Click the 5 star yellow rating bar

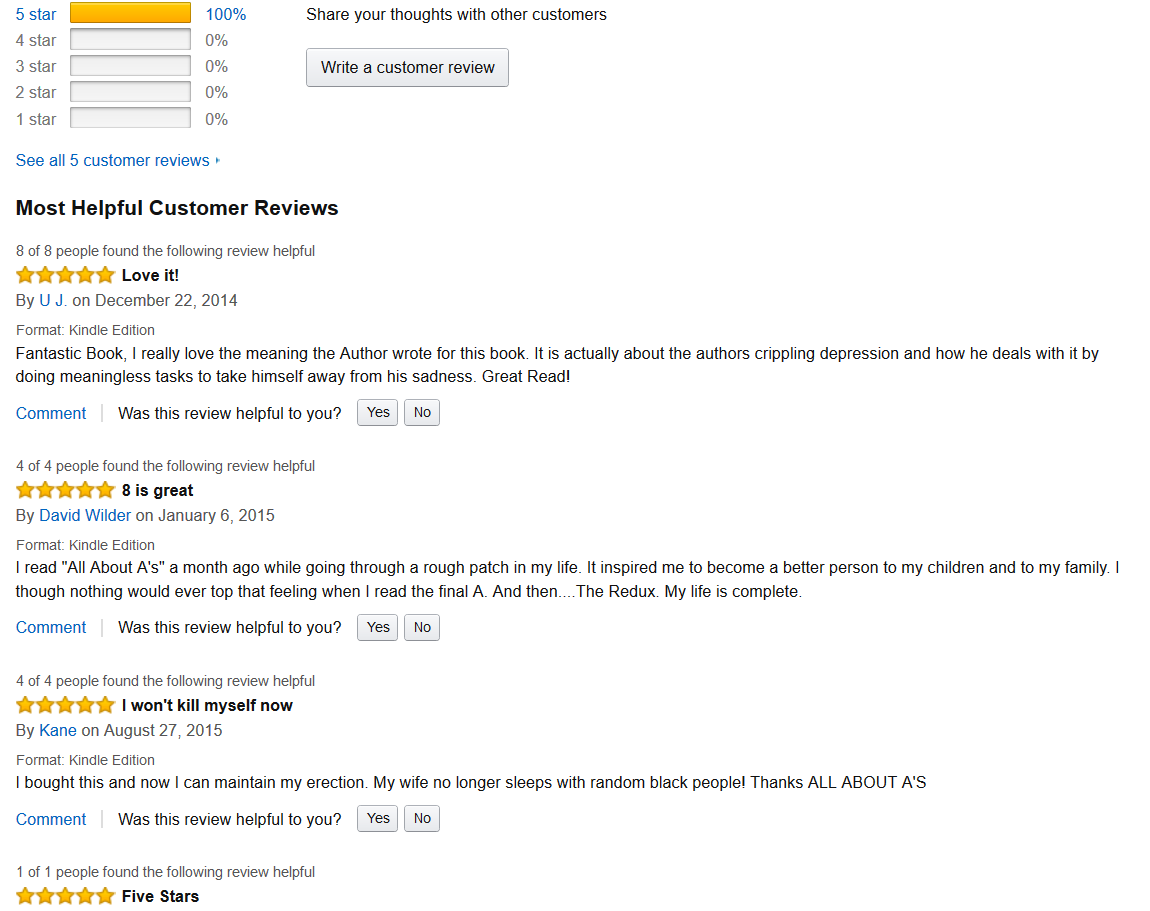[x=130, y=14]
